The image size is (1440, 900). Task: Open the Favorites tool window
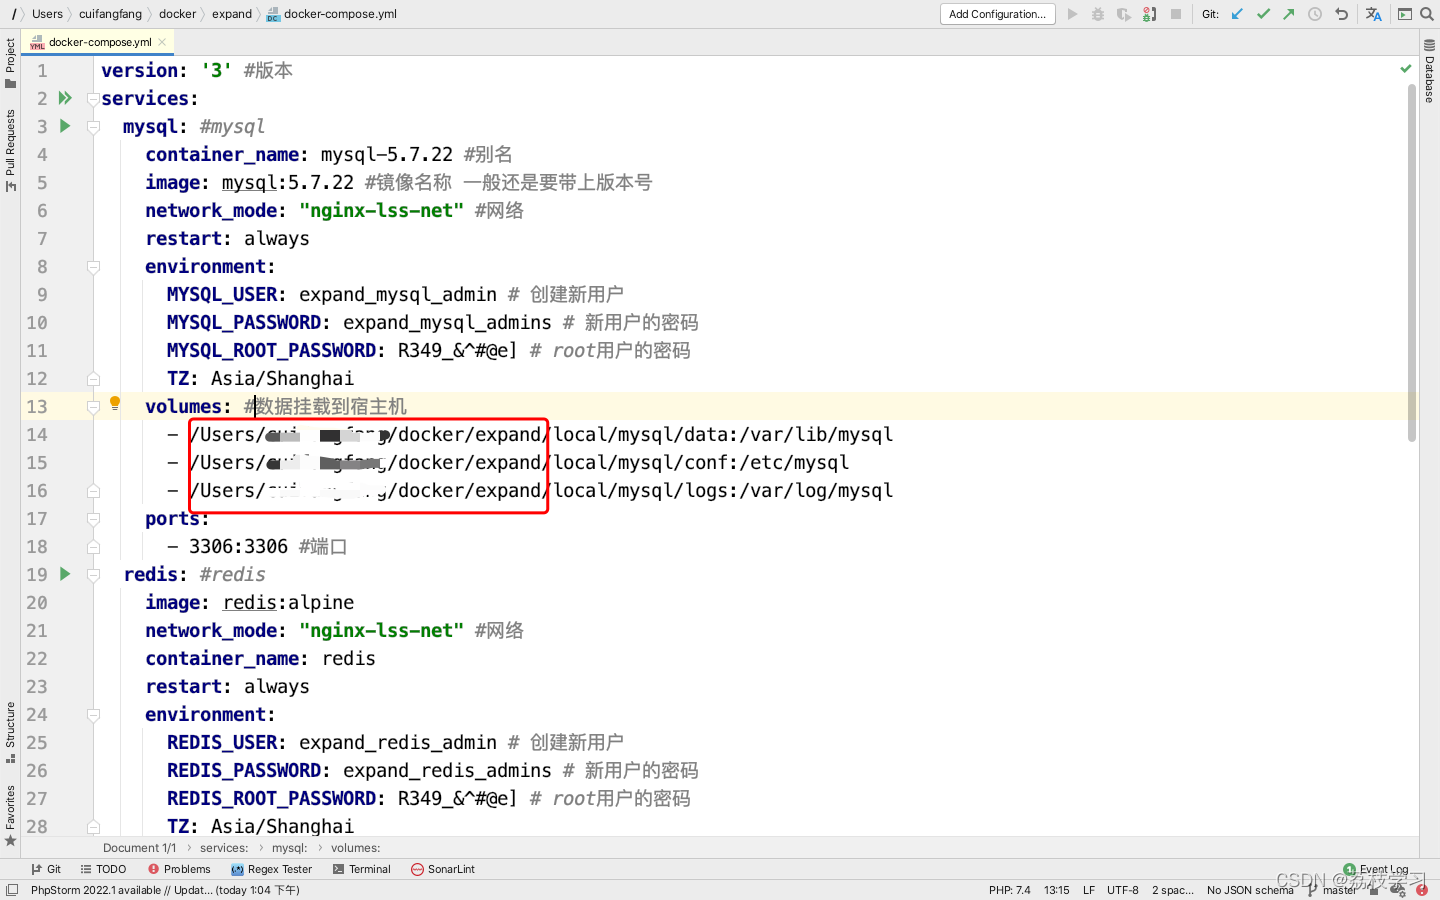click(x=10, y=815)
